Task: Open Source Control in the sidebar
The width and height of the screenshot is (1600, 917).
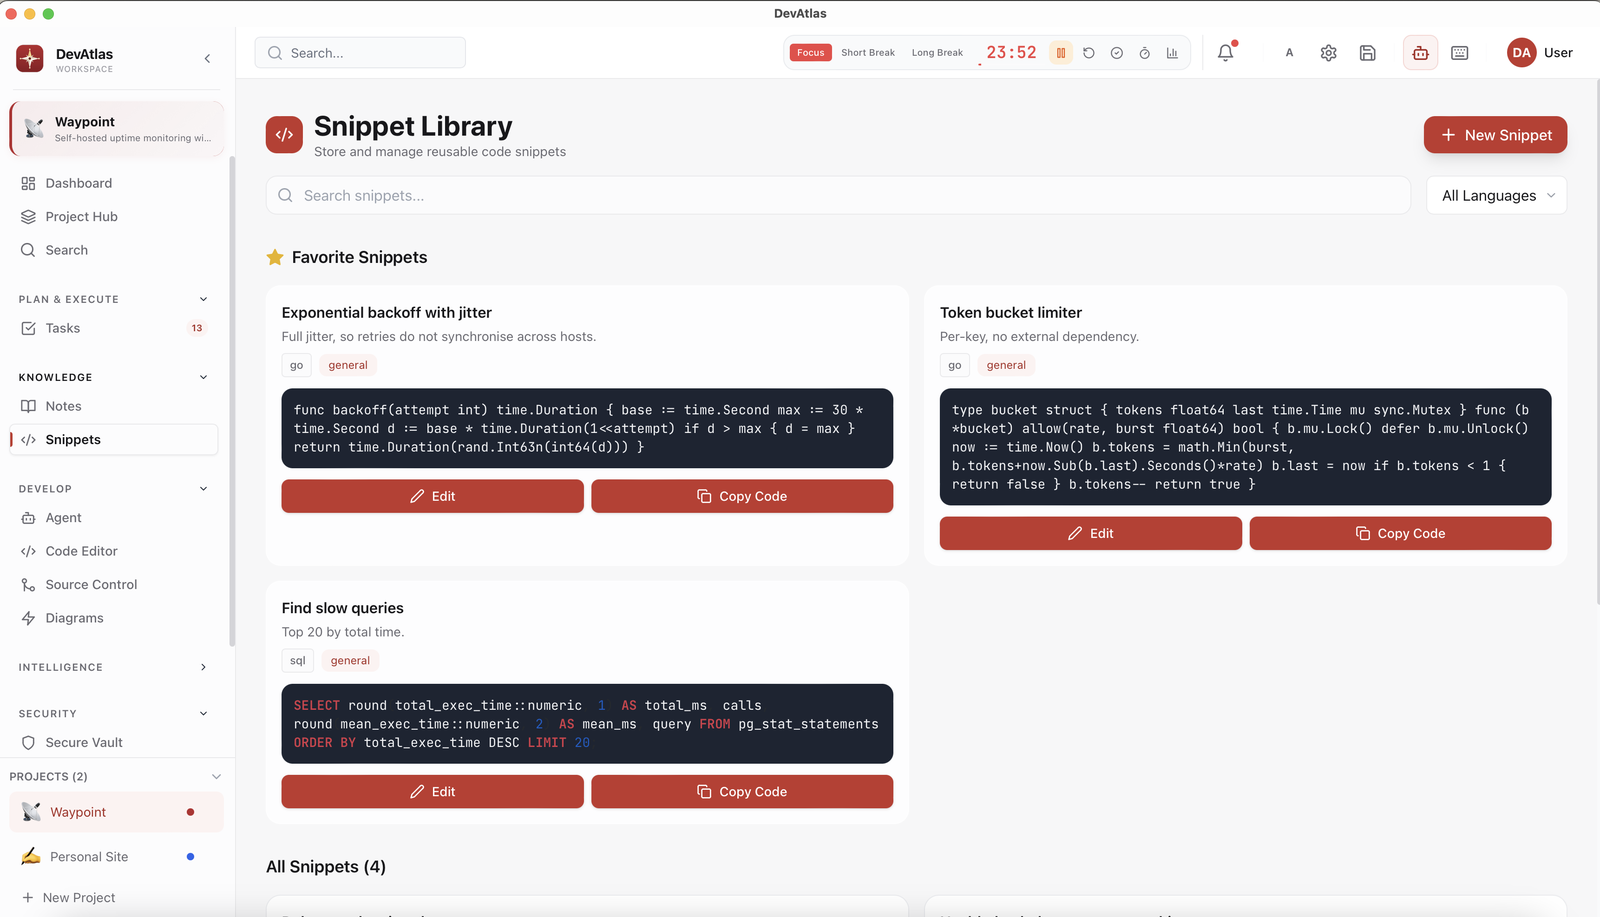Action: pos(114,585)
